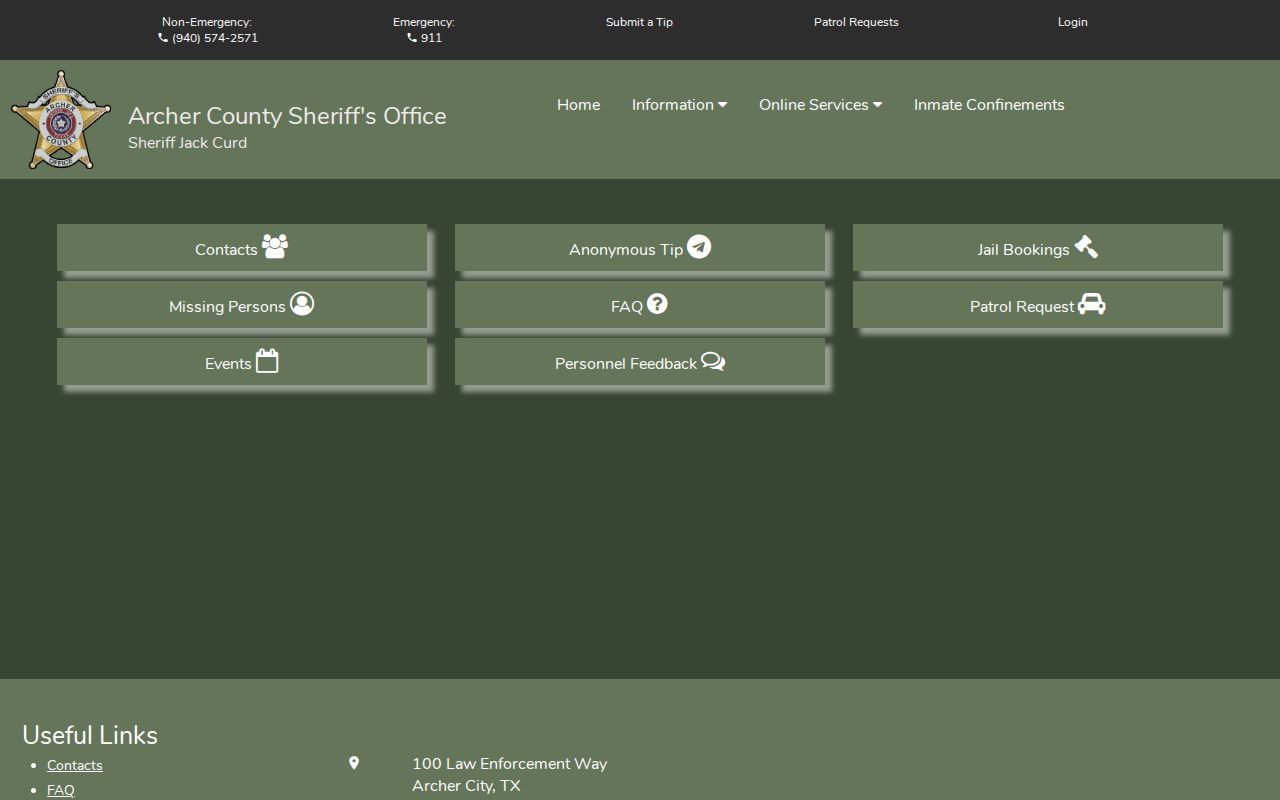The height and width of the screenshot is (800, 1280).
Task: Click the gavel icon on Jail Bookings
Action: point(1086,247)
